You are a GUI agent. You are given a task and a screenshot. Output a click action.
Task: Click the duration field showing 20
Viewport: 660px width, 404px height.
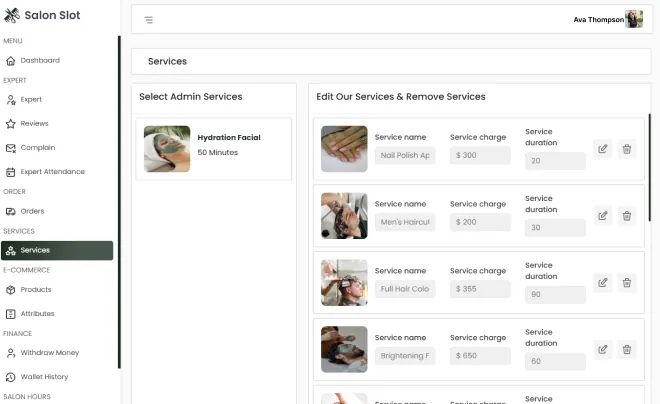coord(555,161)
